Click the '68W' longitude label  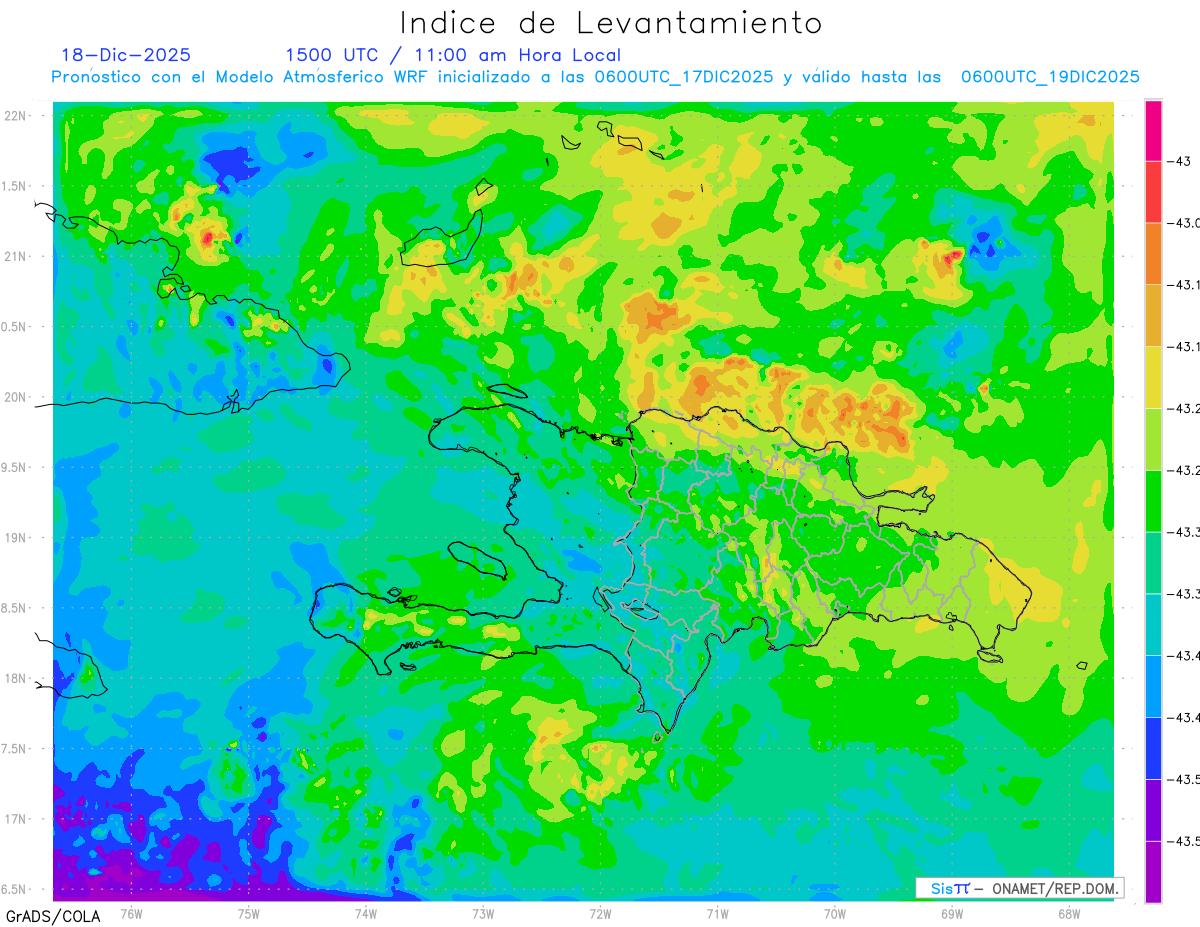(1069, 913)
